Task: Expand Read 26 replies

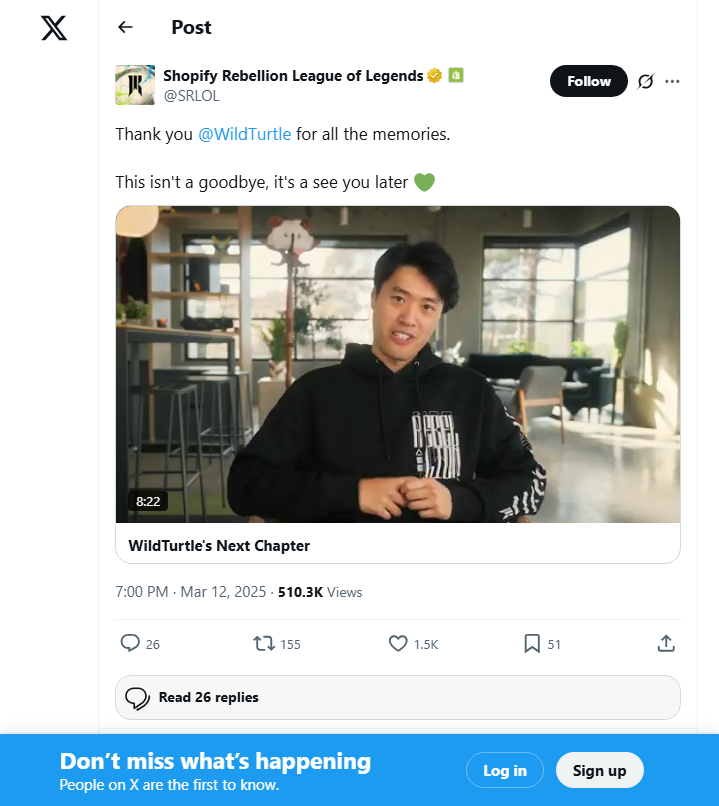Action: coord(397,697)
